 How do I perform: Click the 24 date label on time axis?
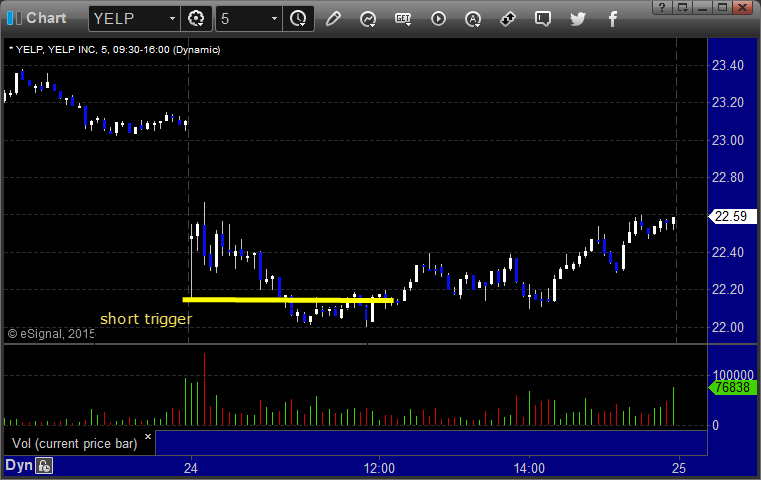[x=191, y=468]
